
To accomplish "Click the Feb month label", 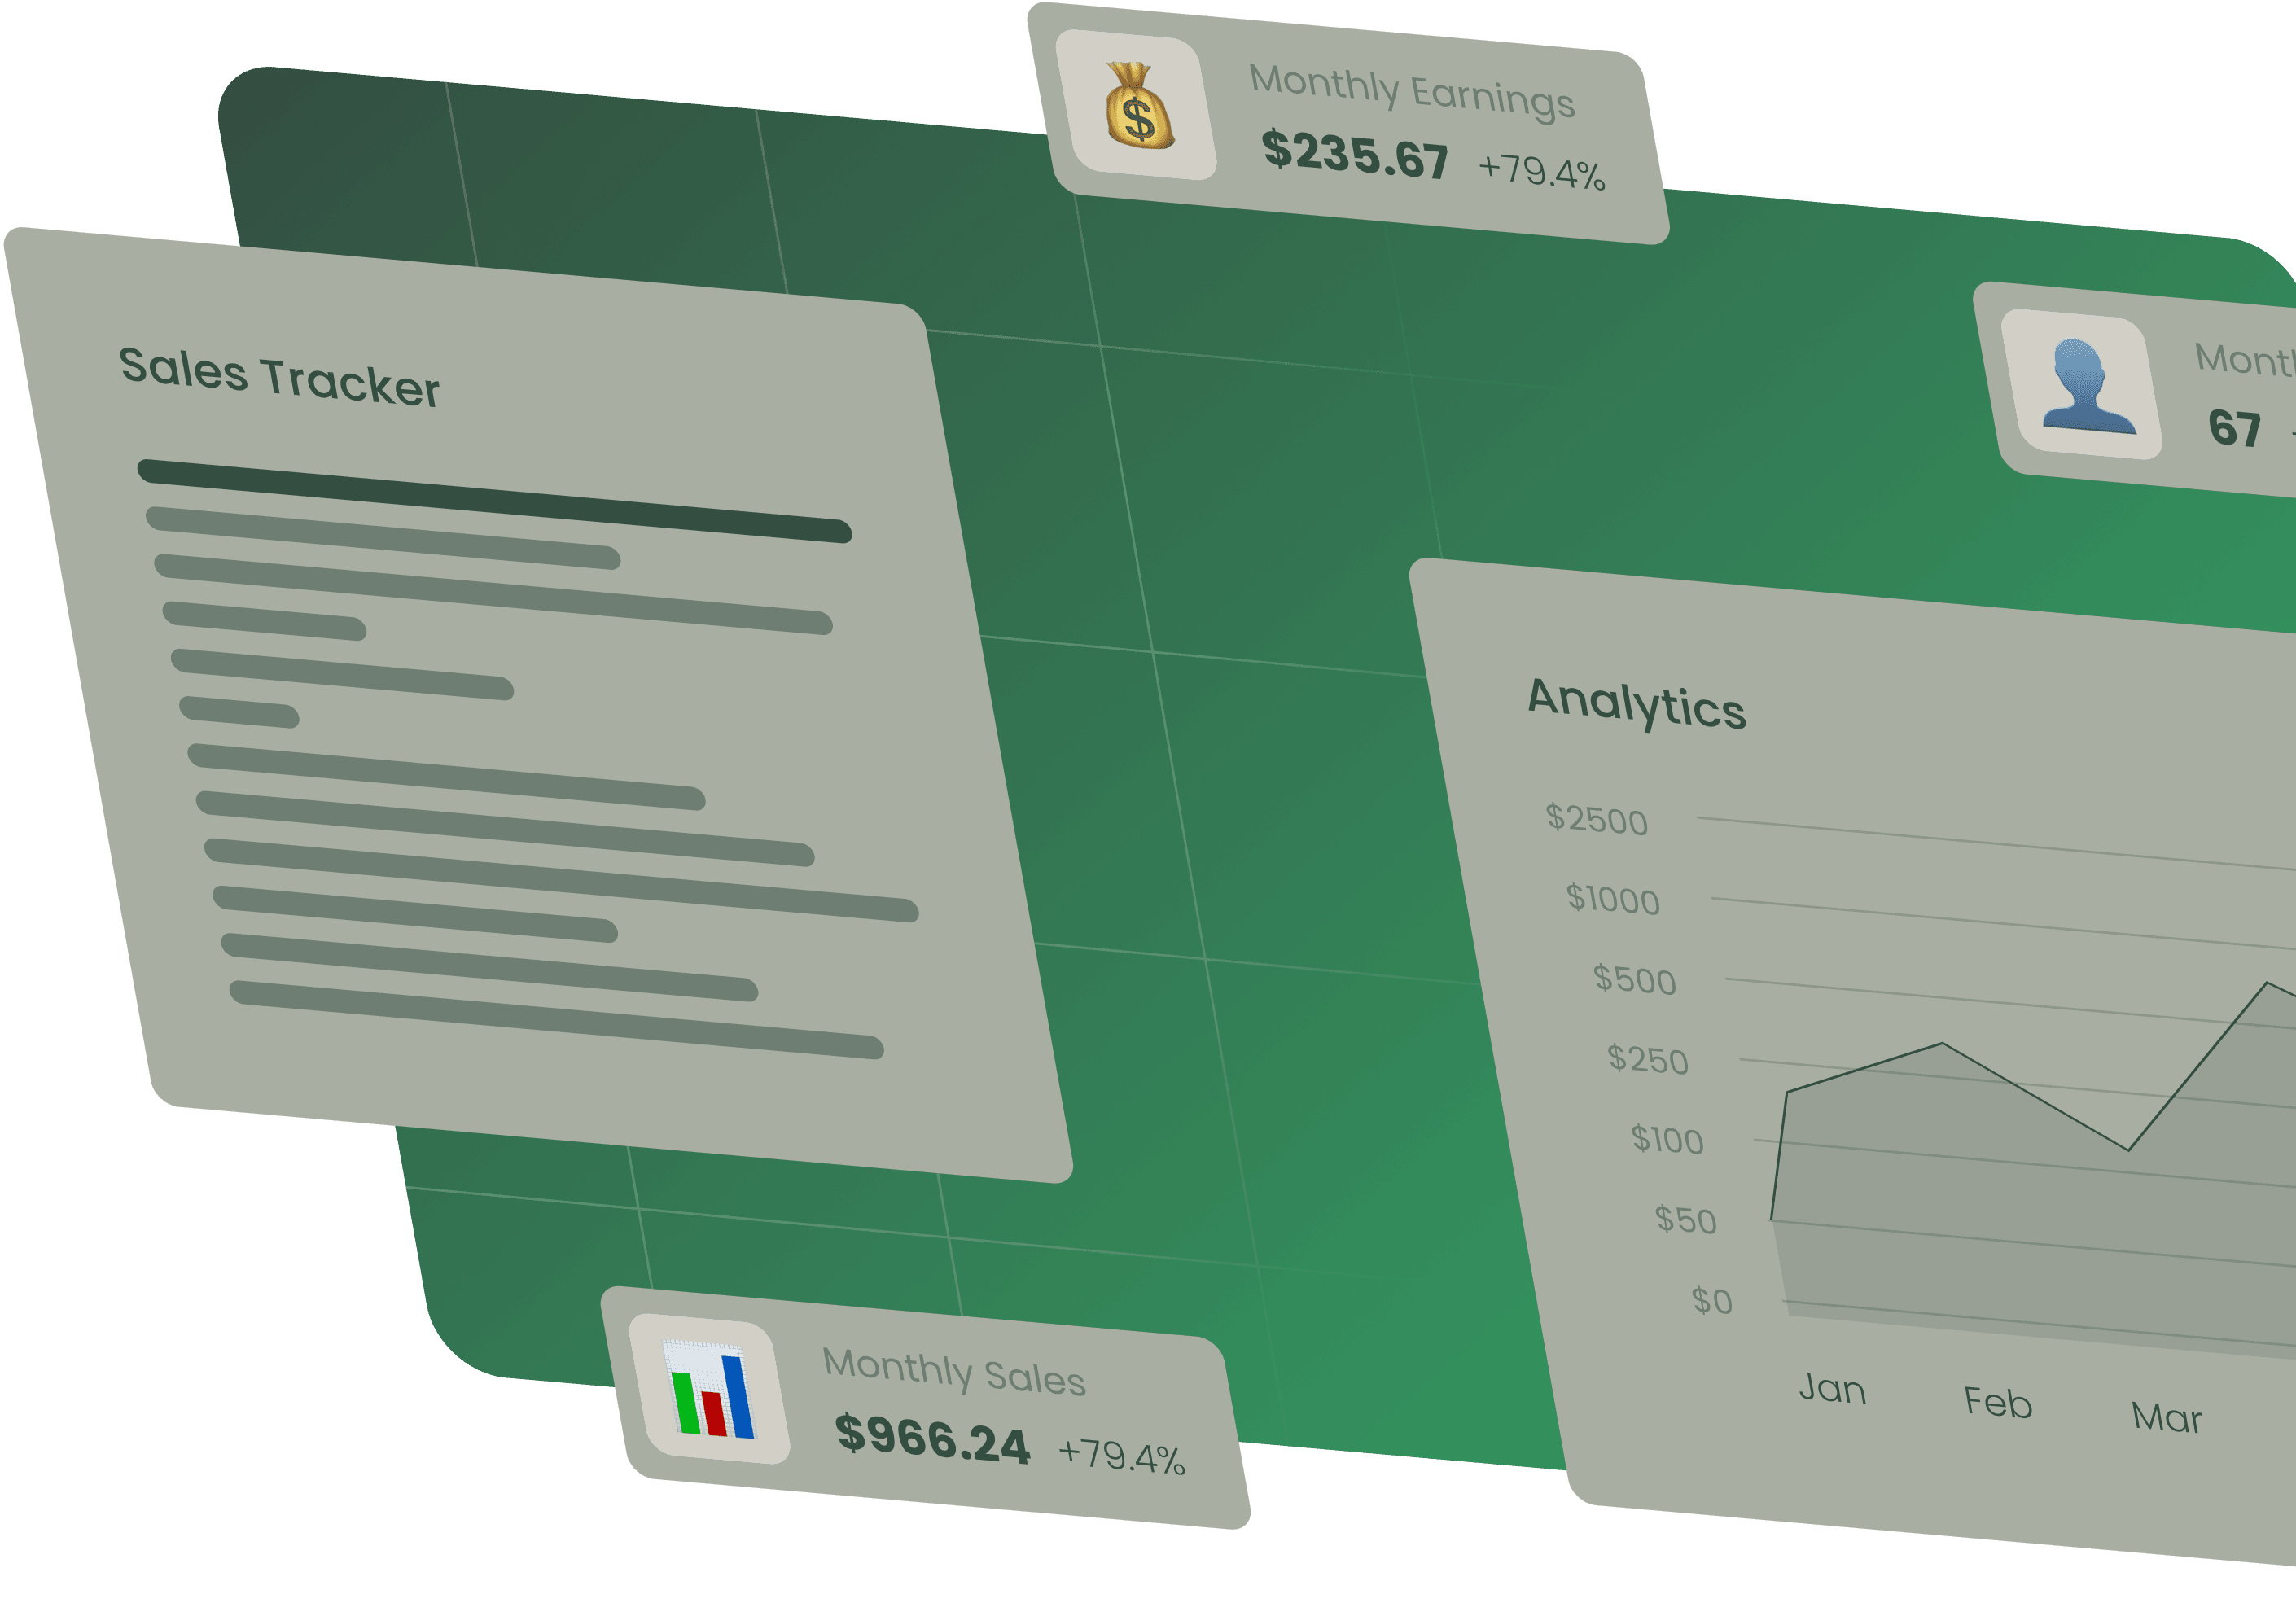I will (x=1998, y=1402).
